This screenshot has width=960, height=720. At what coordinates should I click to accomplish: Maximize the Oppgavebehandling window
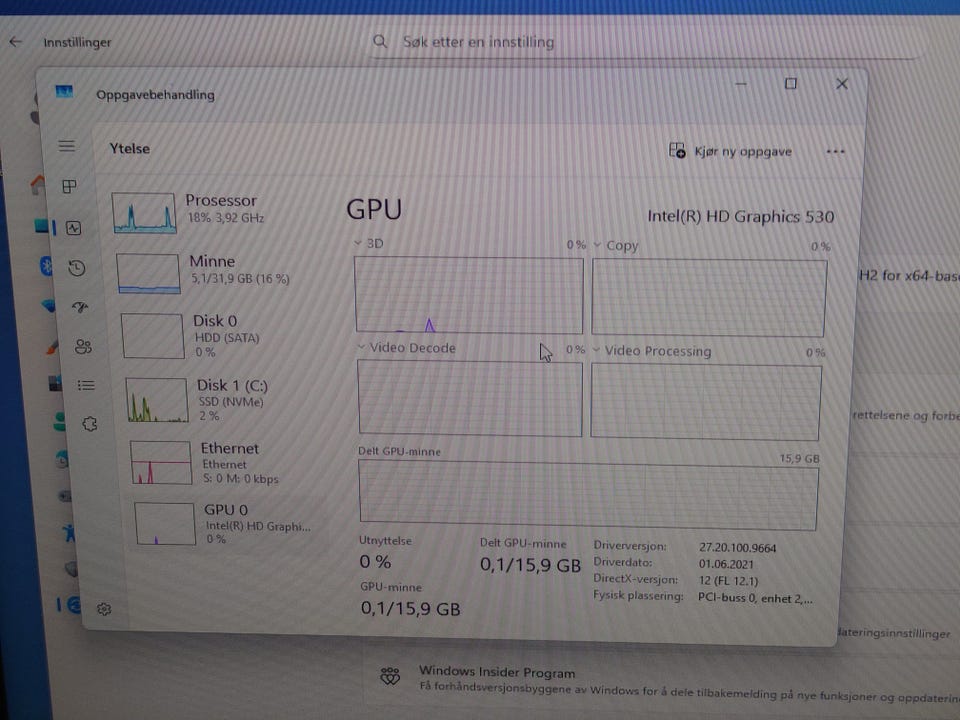(x=791, y=83)
